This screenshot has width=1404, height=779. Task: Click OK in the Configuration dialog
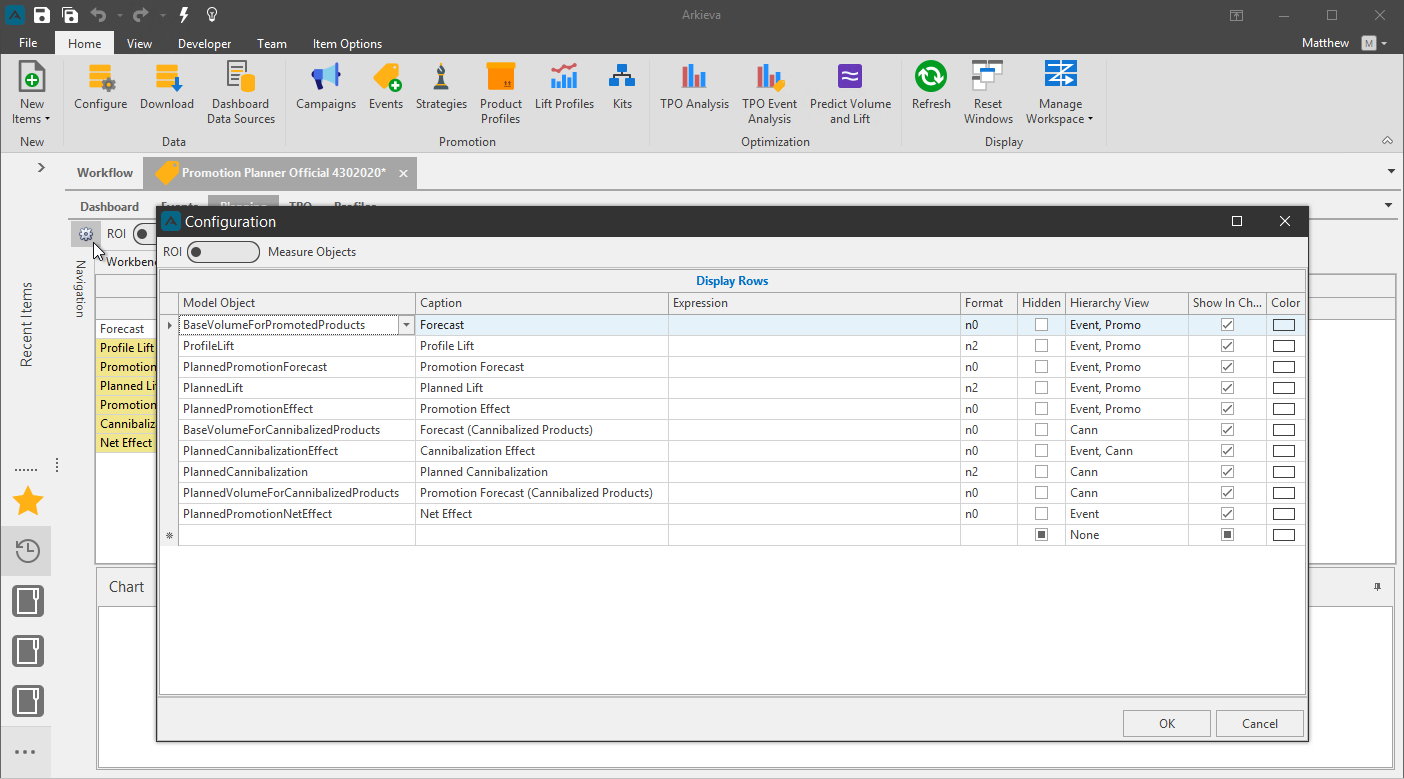(x=1167, y=723)
